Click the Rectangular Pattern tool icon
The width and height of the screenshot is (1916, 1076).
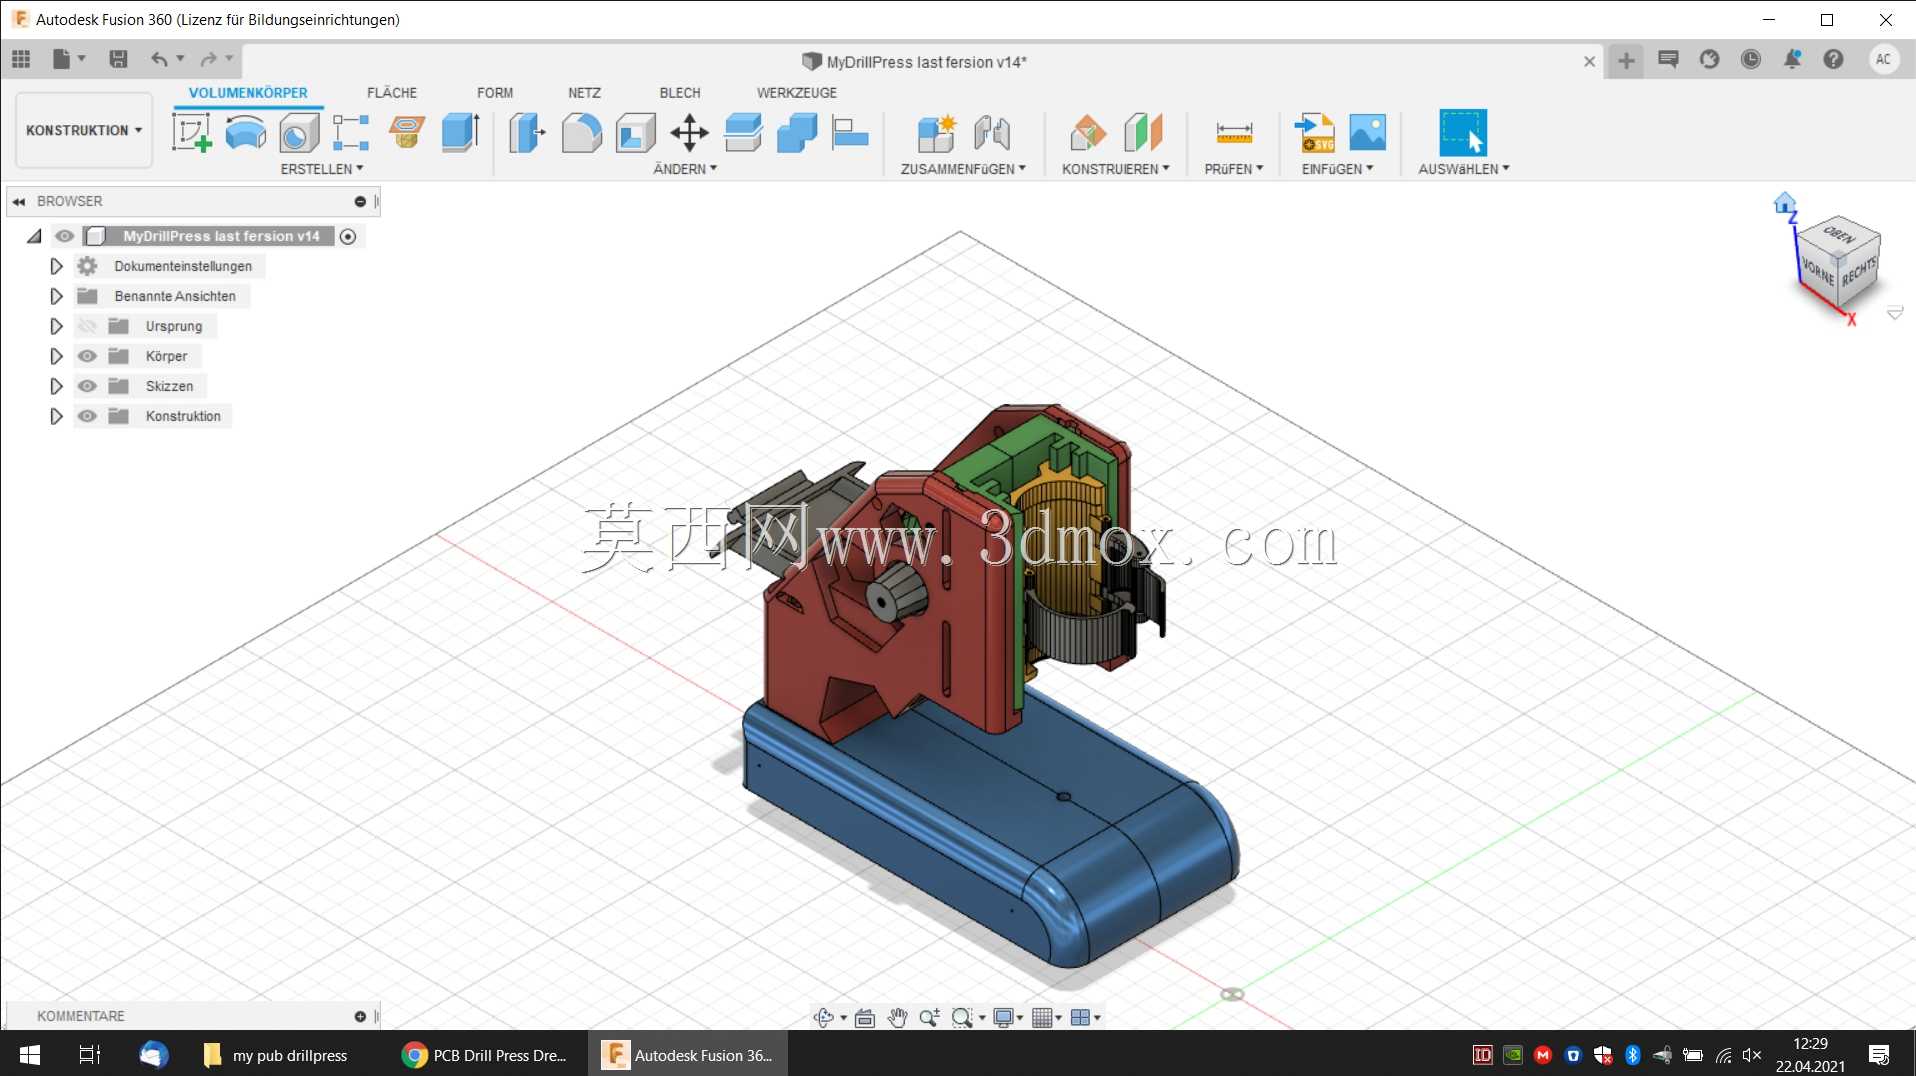tap(351, 132)
